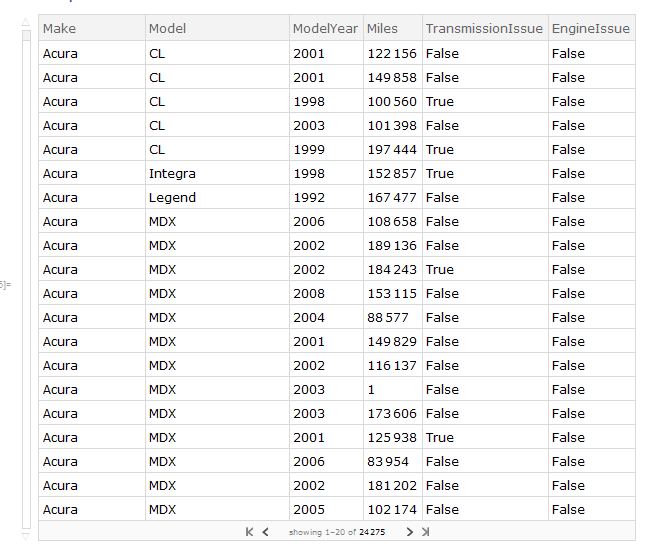Click the miles value 149 829
The height and width of the screenshot is (554, 659).
(392, 342)
